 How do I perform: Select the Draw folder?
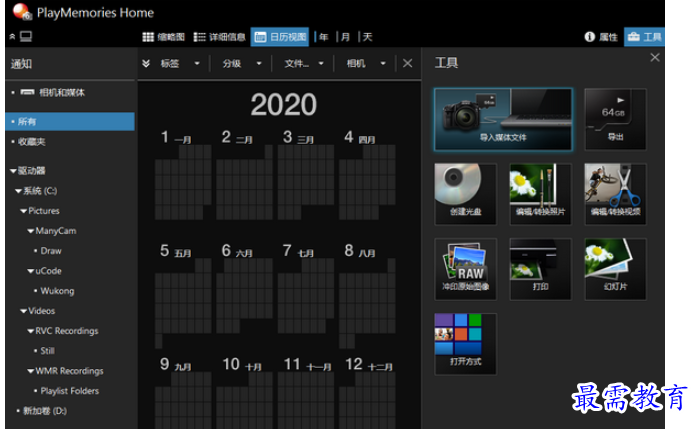[51, 251]
